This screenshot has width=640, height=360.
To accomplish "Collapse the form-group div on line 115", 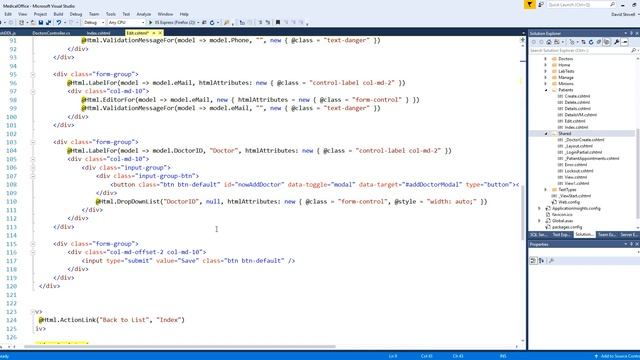I will (33, 244).
